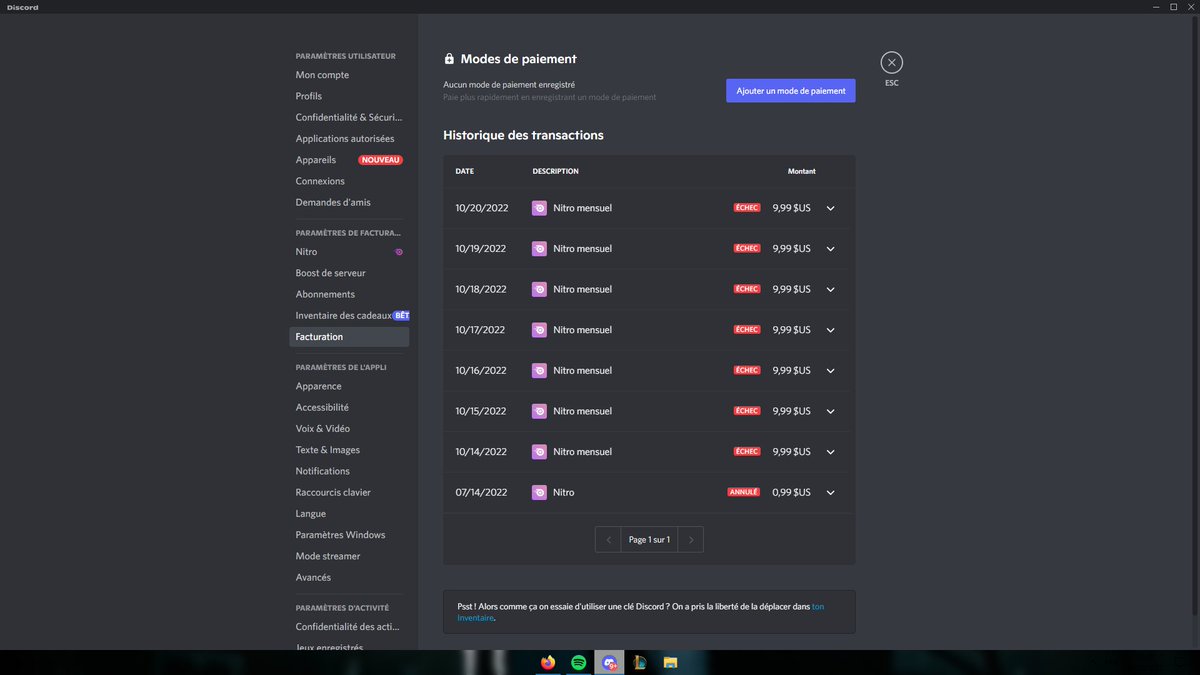The width and height of the screenshot is (1200, 675).
Task: Expand the 10/18/2022 transaction details
Action: [x=830, y=289]
